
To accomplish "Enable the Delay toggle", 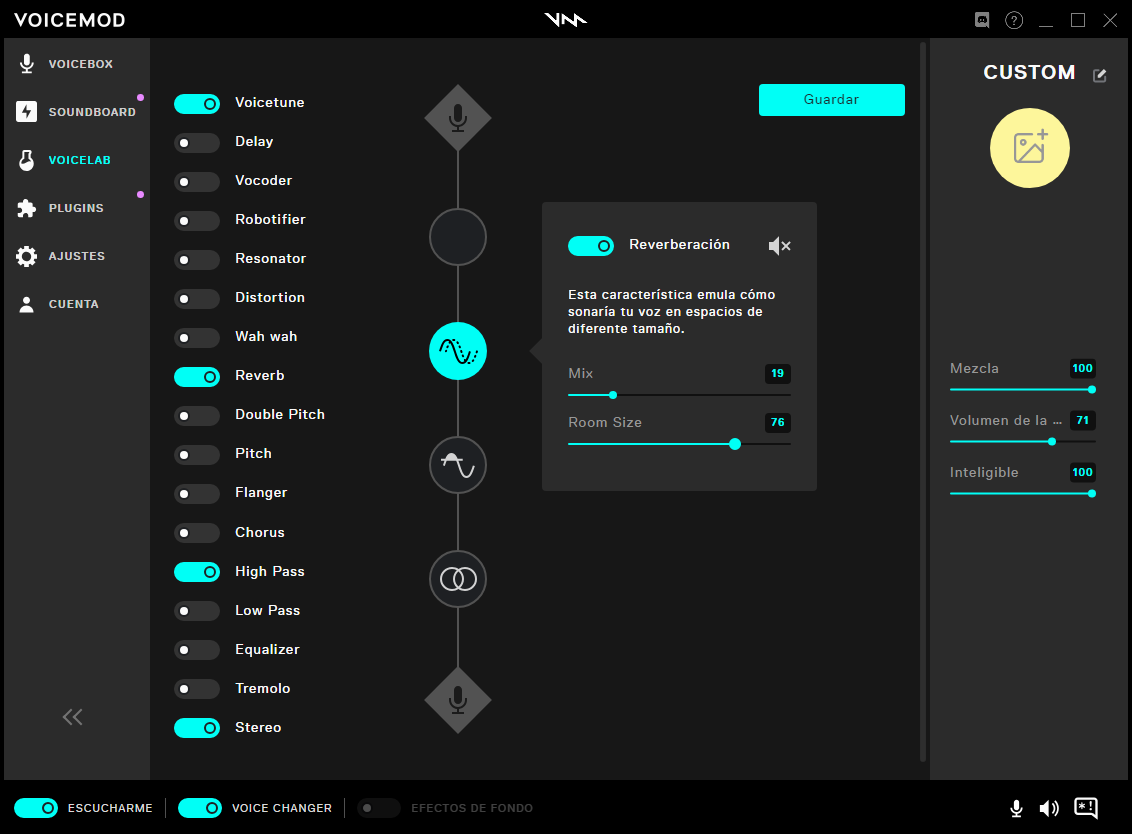I will click(x=197, y=143).
